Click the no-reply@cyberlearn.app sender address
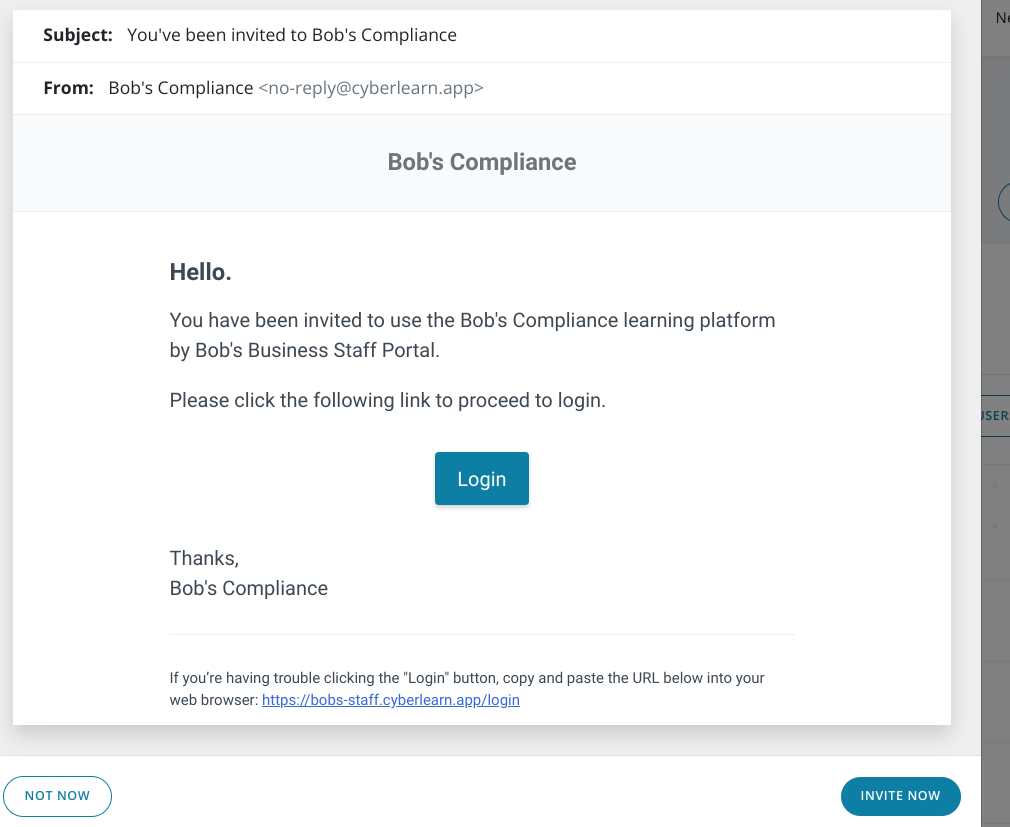Image resolution: width=1010 pixels, height=827 pixels. click(371, 88)
